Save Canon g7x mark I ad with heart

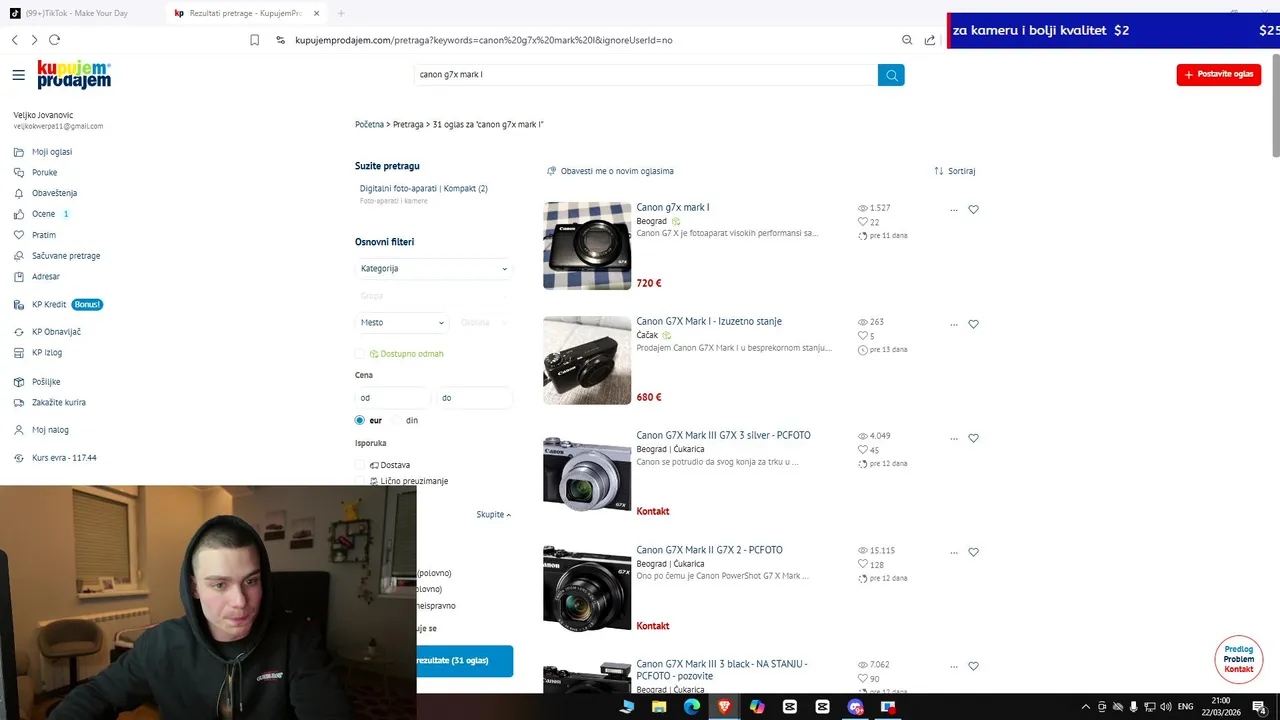coord(974,210)
